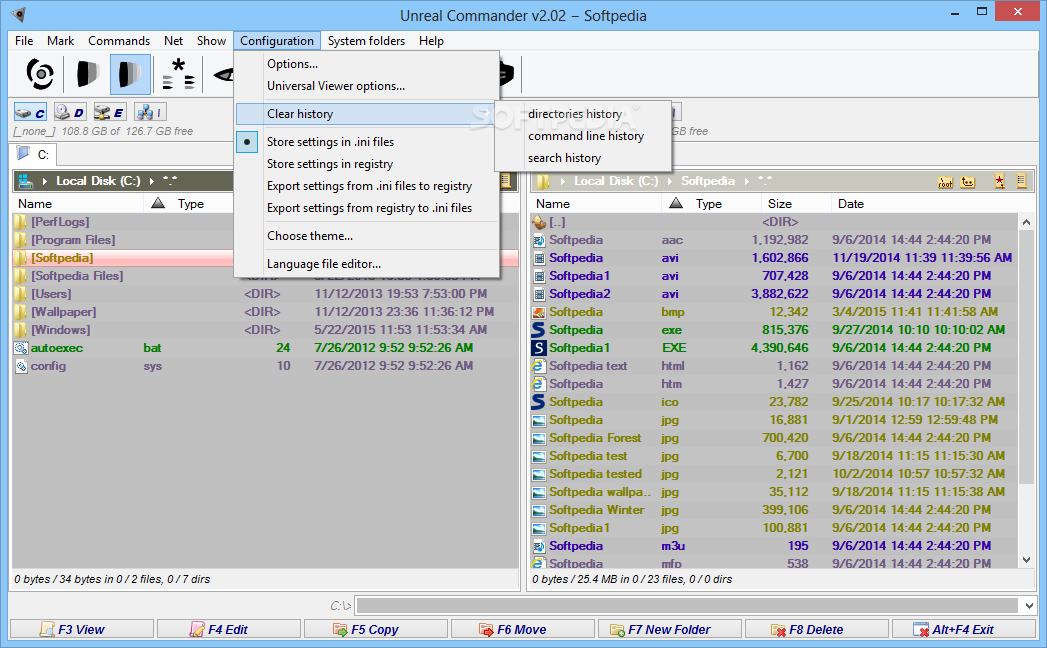Image resolution: width=1047 pixels, height=648 pixels.
Task: Expand arrow before Local Disk (C:) in right path
Action: click(x=563, y=181)
